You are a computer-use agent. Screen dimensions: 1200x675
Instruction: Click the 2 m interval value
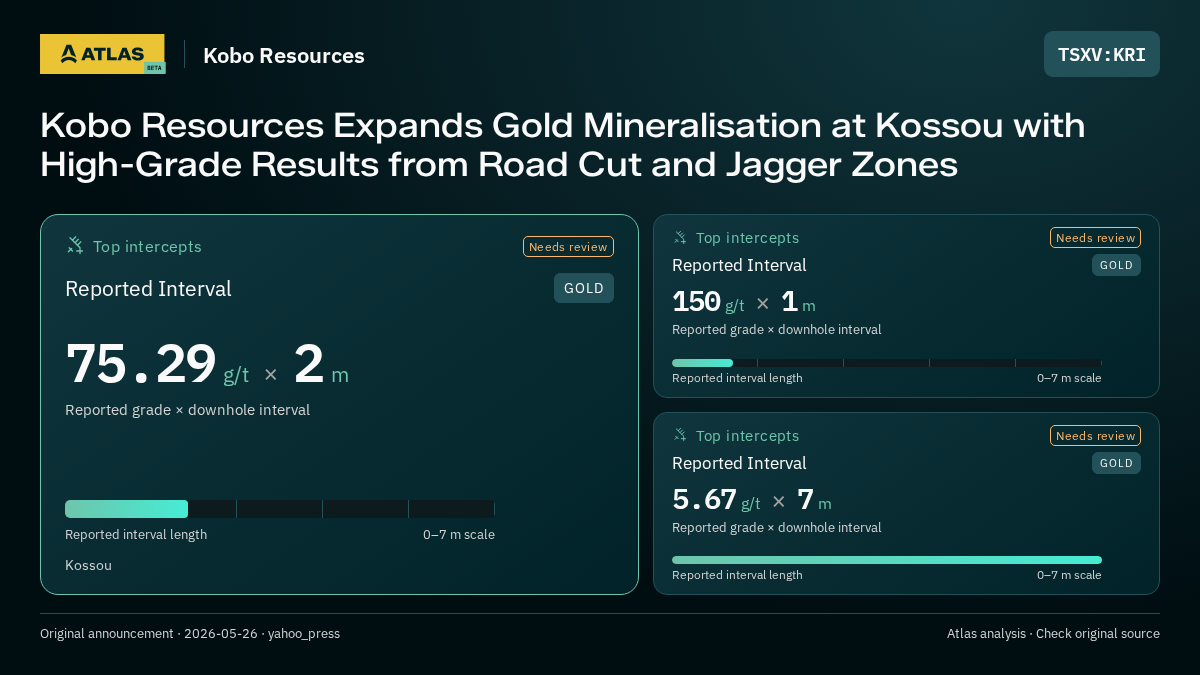321,364
